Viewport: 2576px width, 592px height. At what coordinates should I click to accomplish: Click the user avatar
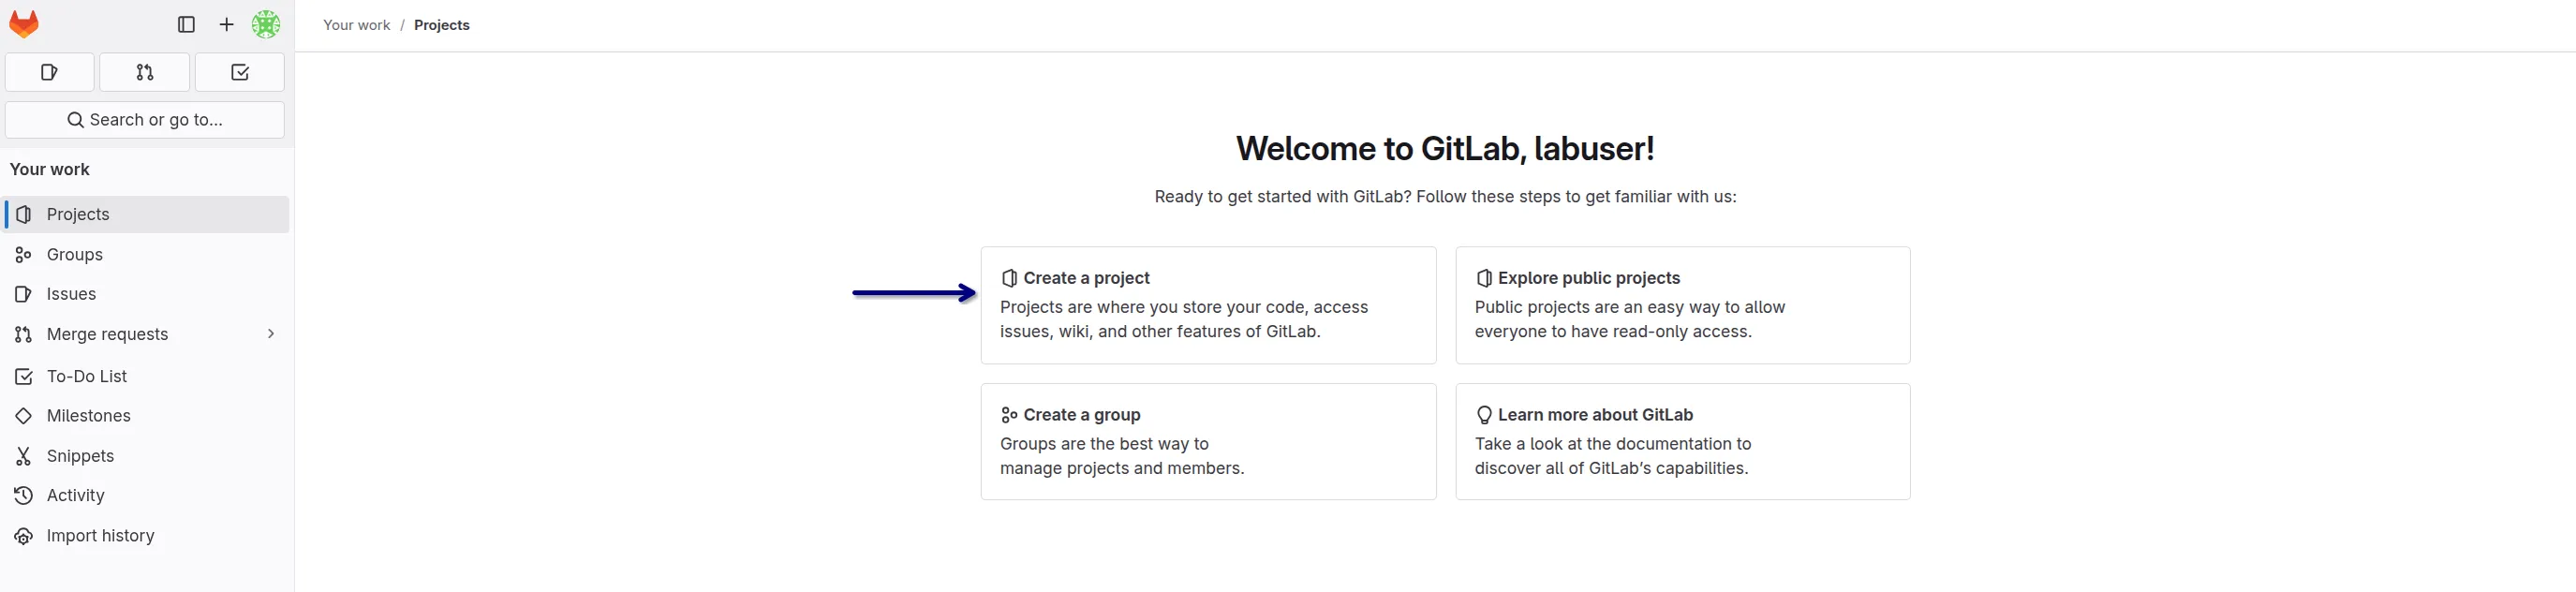pos(266,24)
